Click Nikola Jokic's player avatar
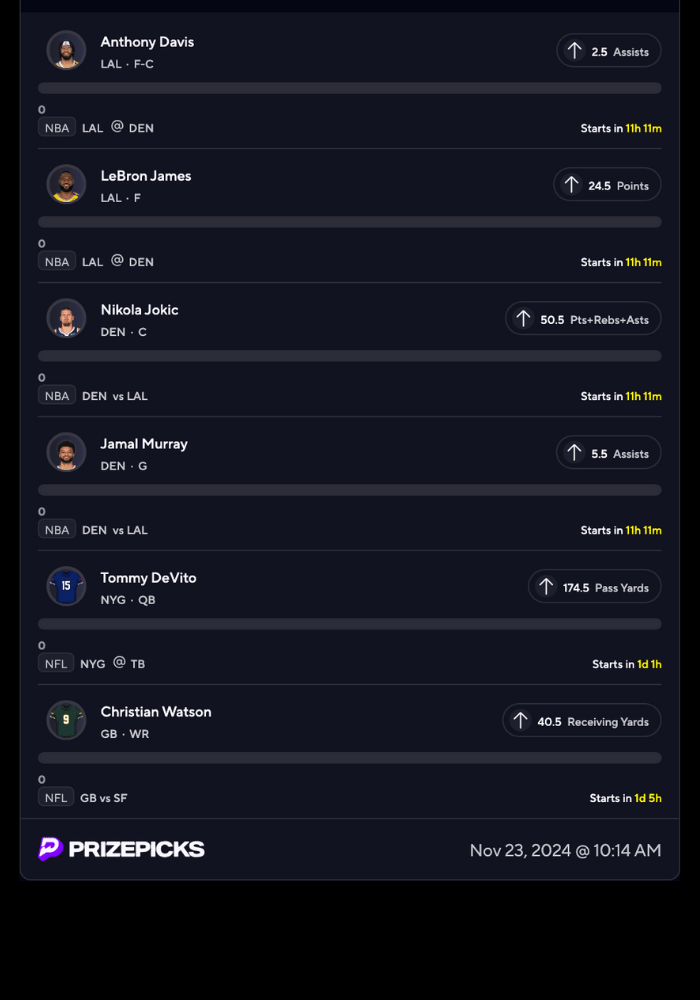The height and width of the screenshot is (1000, 700). (66, 318)
